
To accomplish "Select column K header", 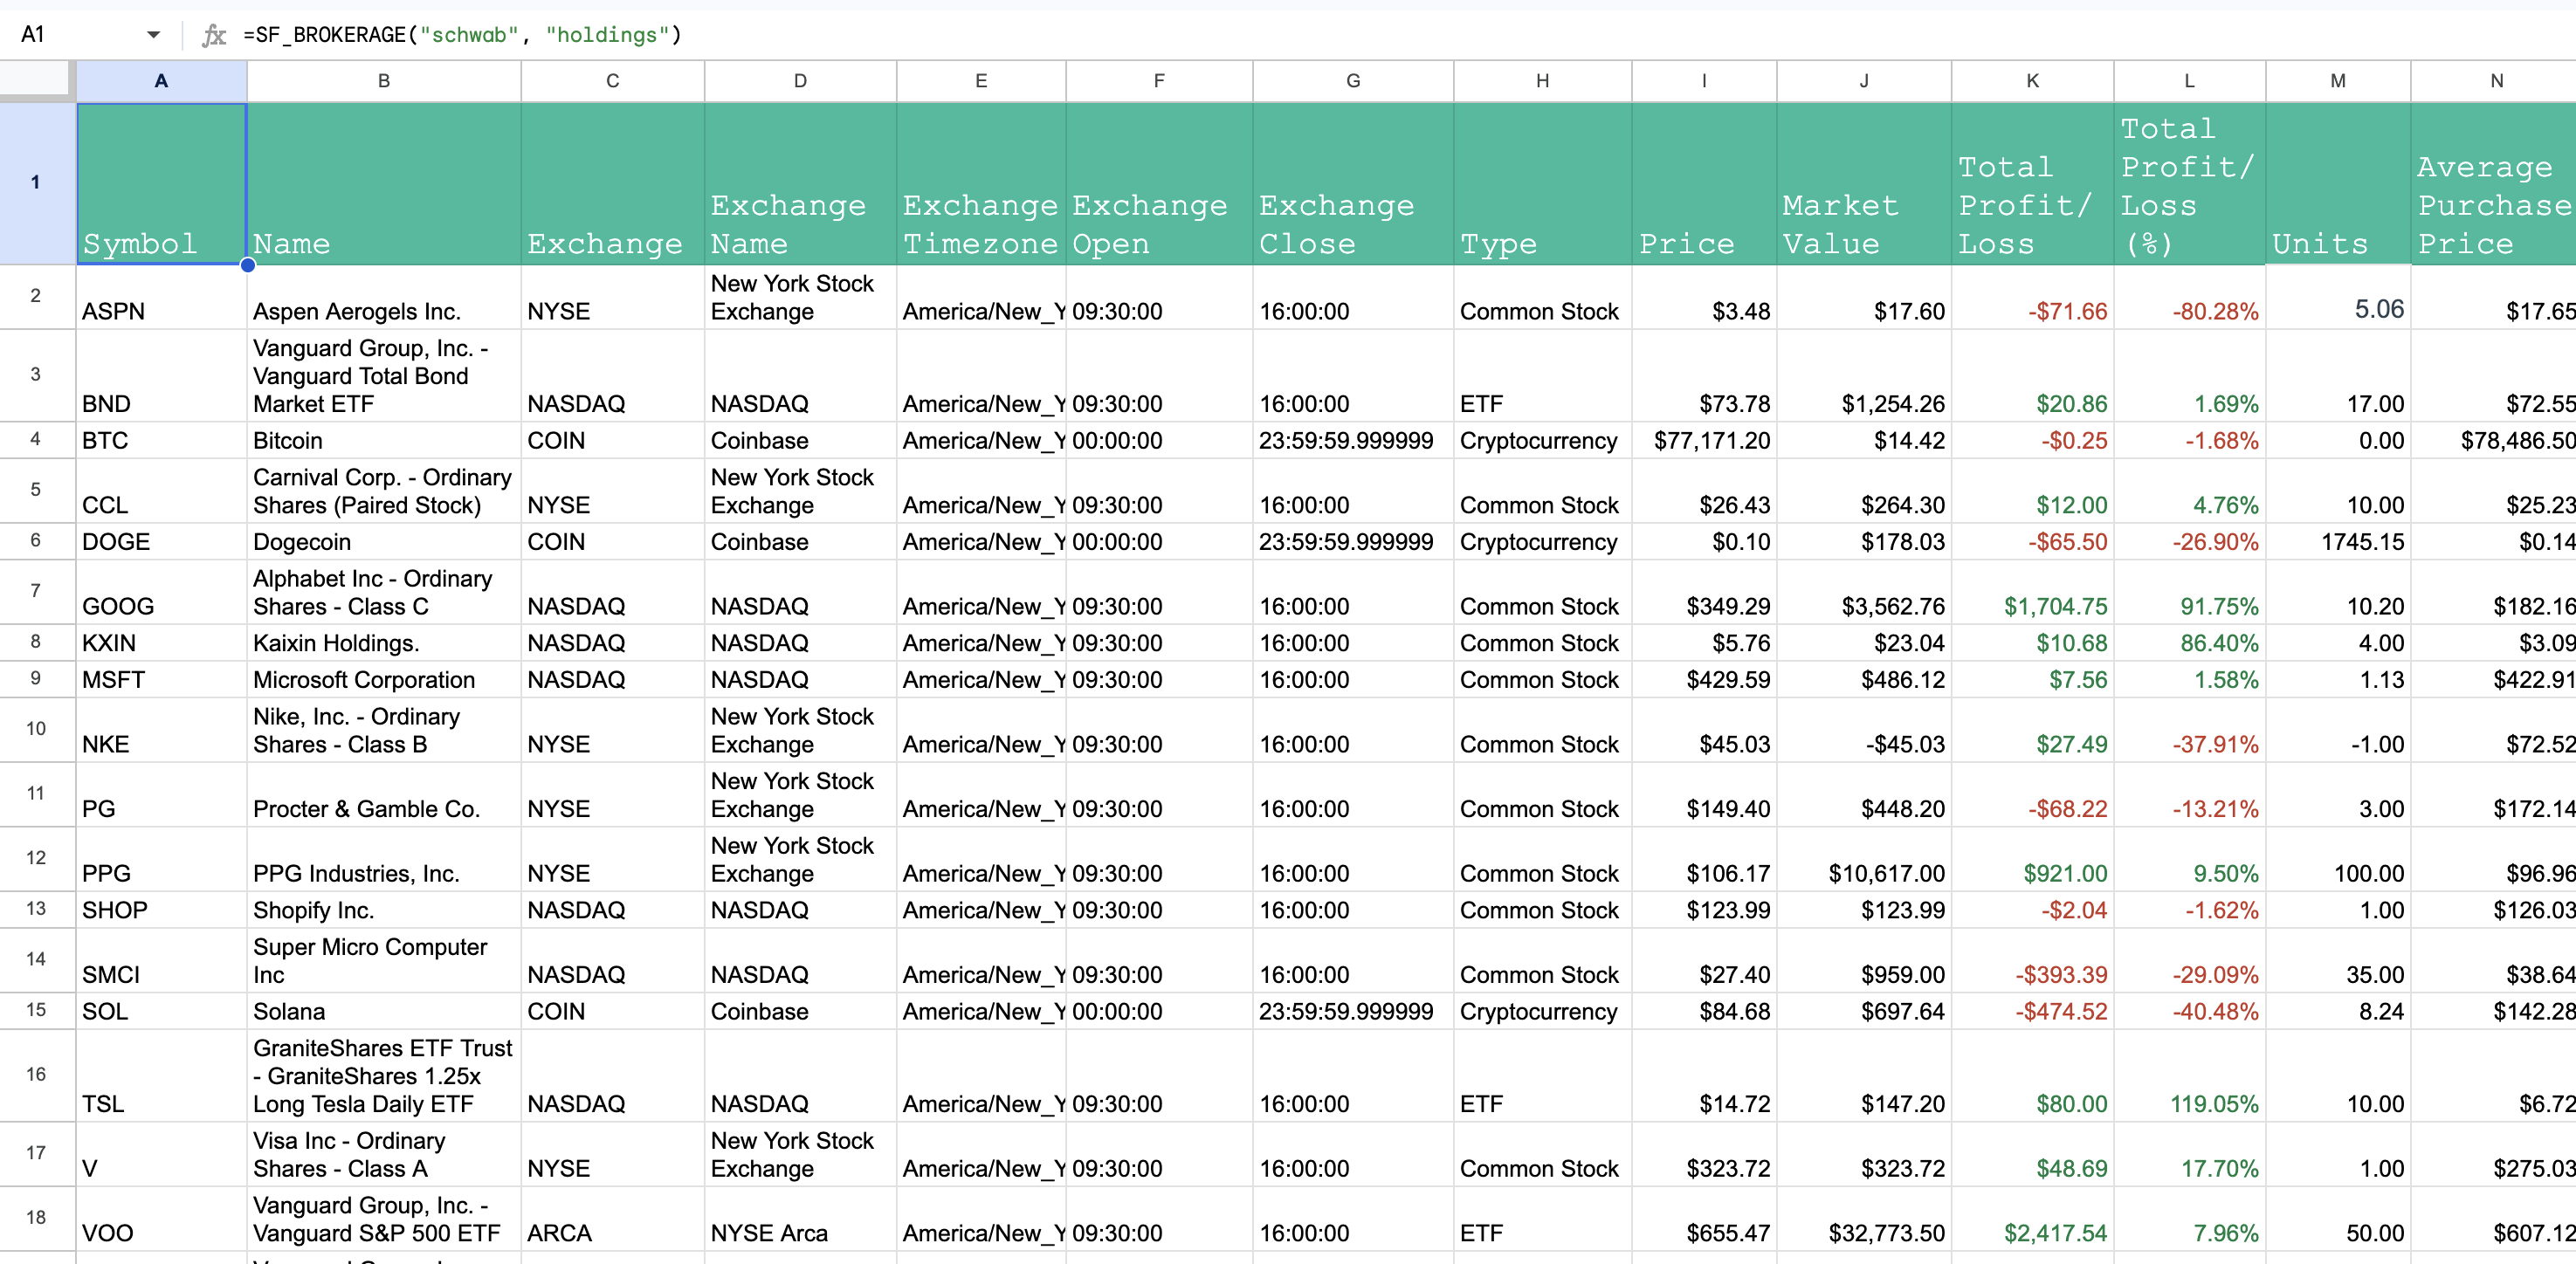I will [2032, 81].
